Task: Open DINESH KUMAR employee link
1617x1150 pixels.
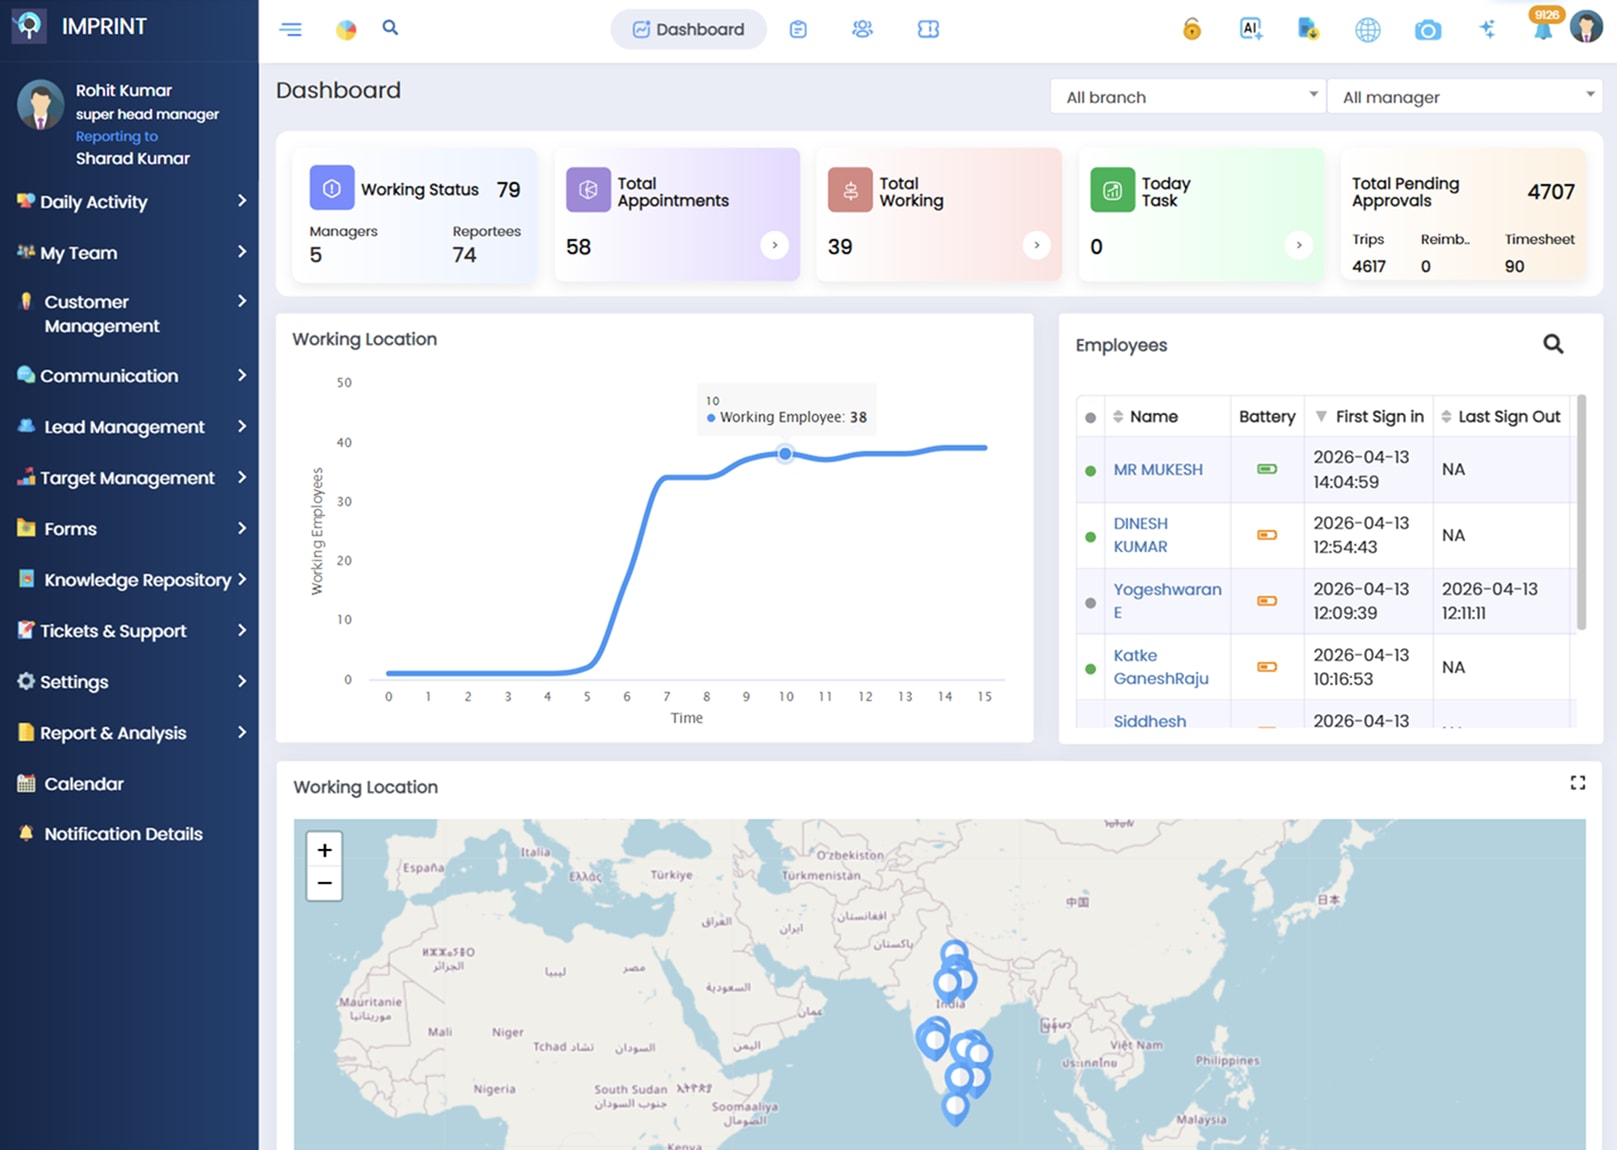Action: click(1141, 535)
